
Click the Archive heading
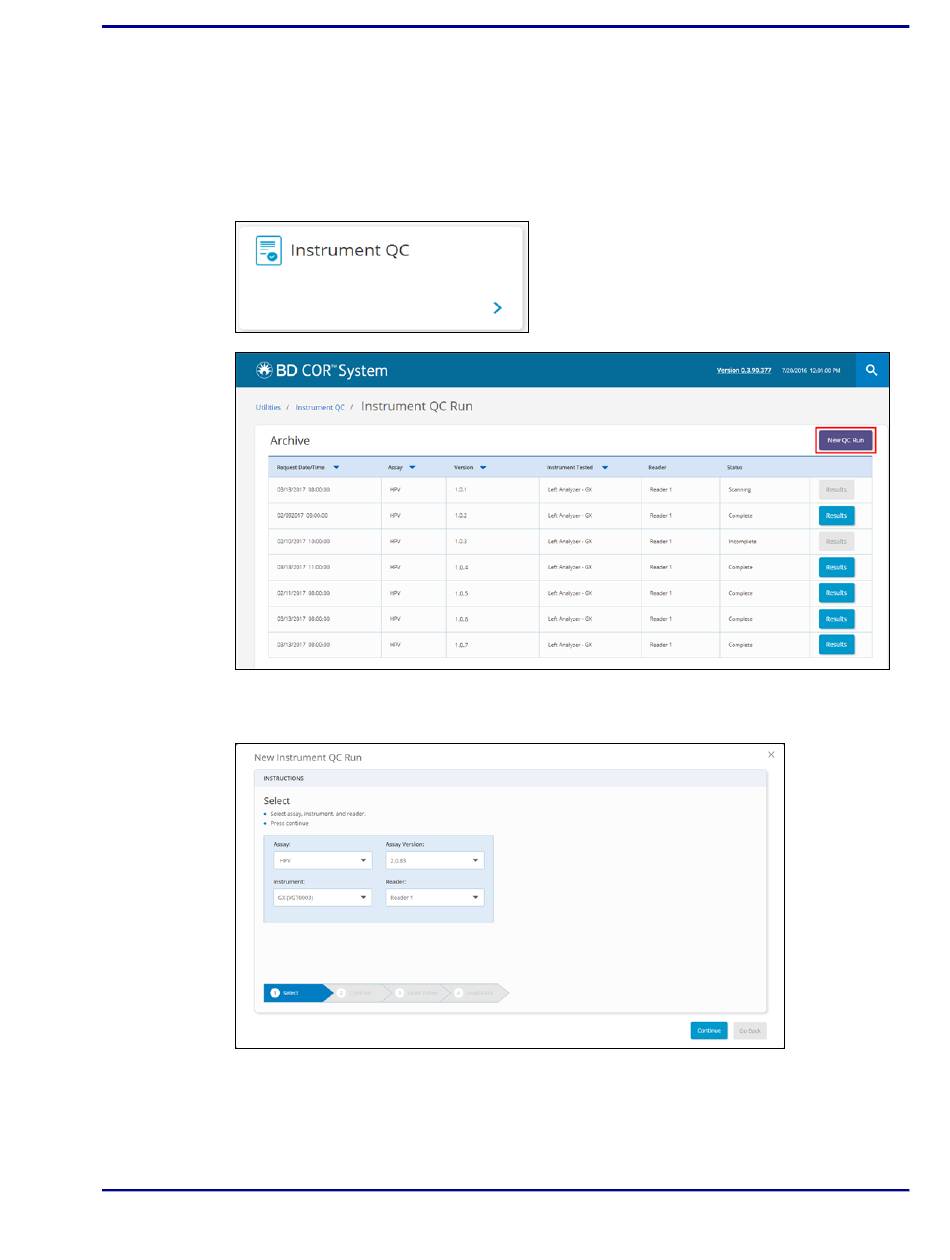point(290,440)
